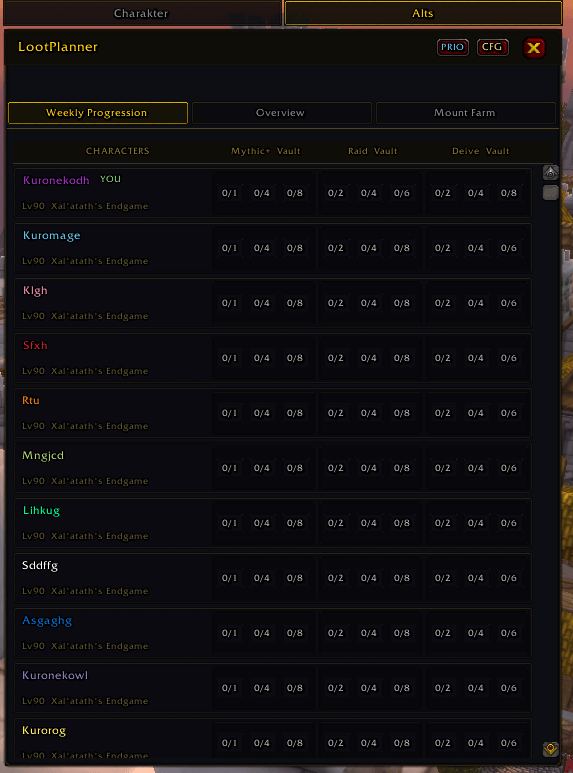Click Sddffg's Delve 0/2 vault slot
This screenshot has width=573, height=773.
coord(442,578)
